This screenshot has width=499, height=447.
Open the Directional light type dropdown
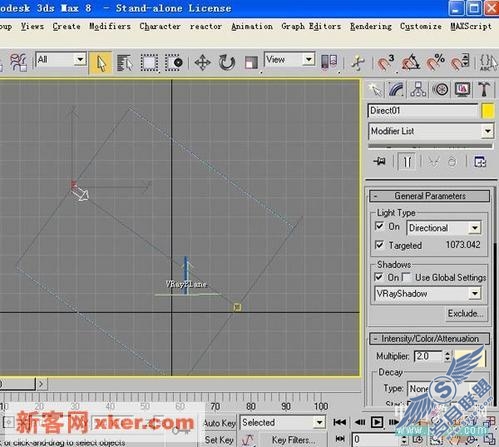(x=475, y=228)
